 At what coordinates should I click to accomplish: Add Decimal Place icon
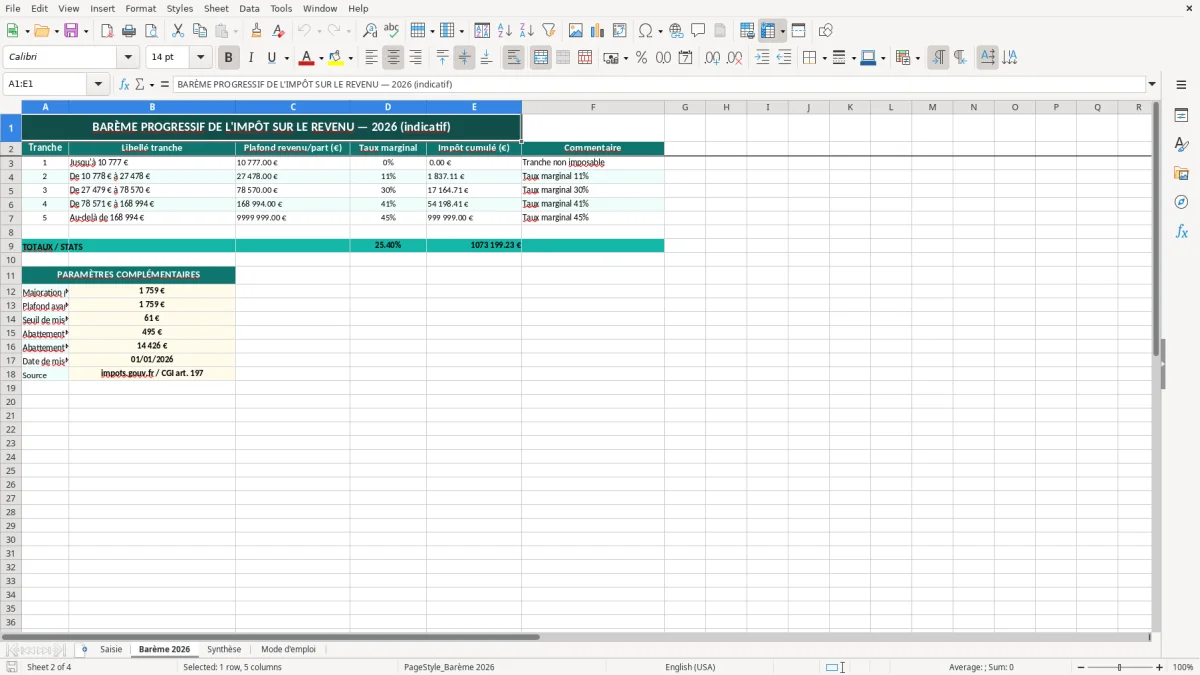[x=713, y=58]
